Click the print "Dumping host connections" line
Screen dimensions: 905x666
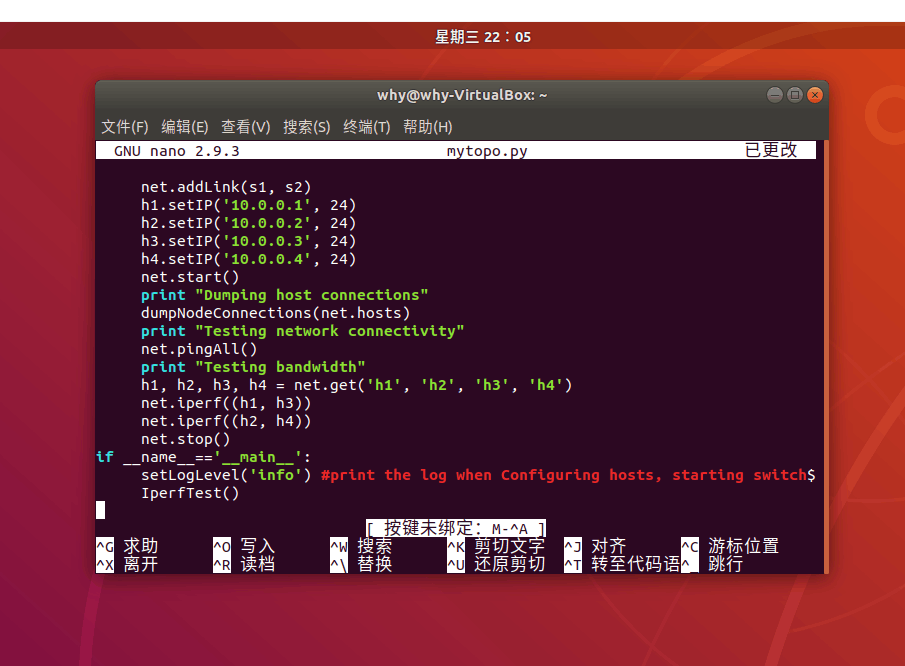tap(285, 295)
